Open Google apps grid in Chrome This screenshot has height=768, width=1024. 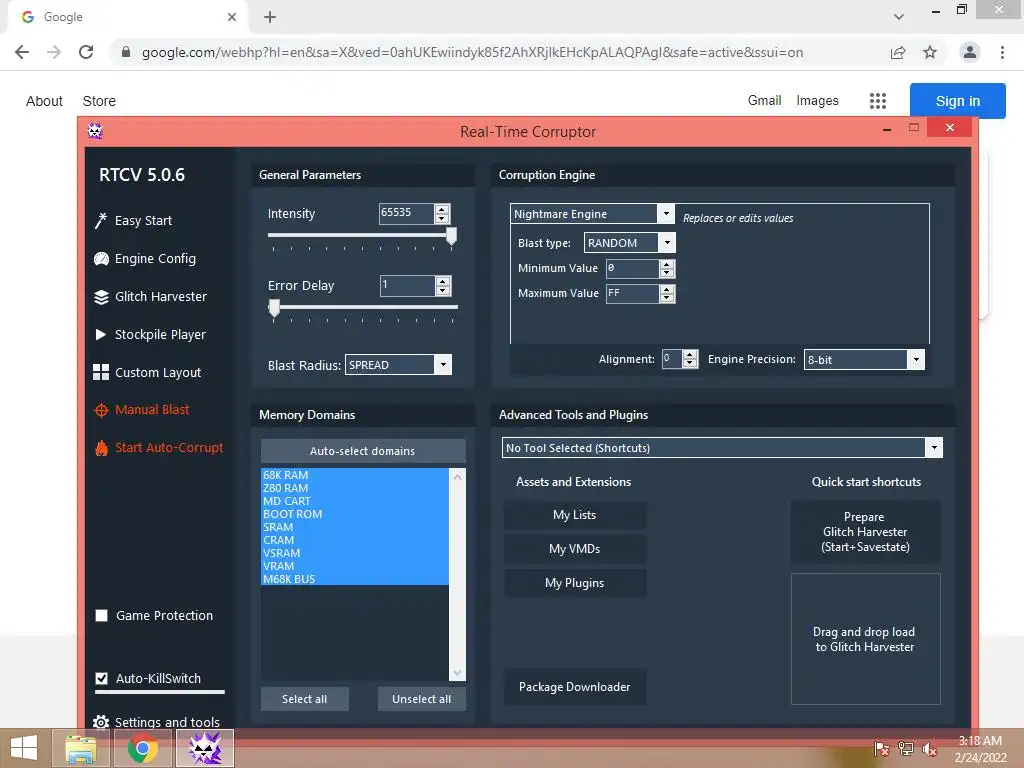(x=878, y=101)
